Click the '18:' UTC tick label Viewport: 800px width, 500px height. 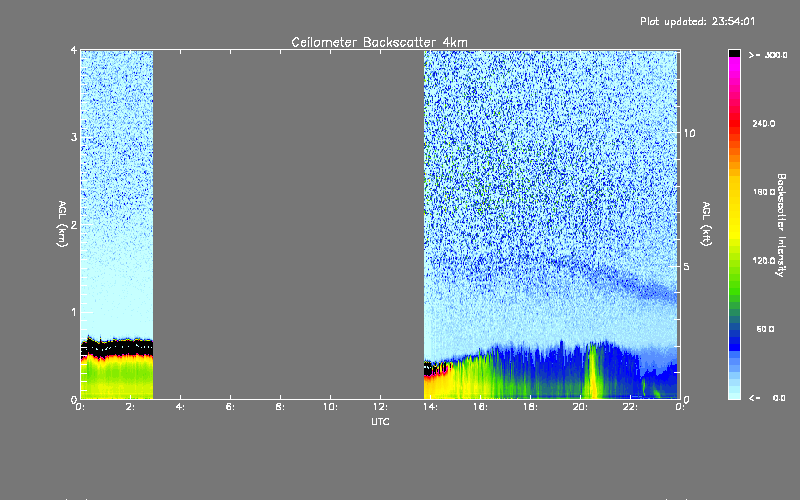click(531, 407)
